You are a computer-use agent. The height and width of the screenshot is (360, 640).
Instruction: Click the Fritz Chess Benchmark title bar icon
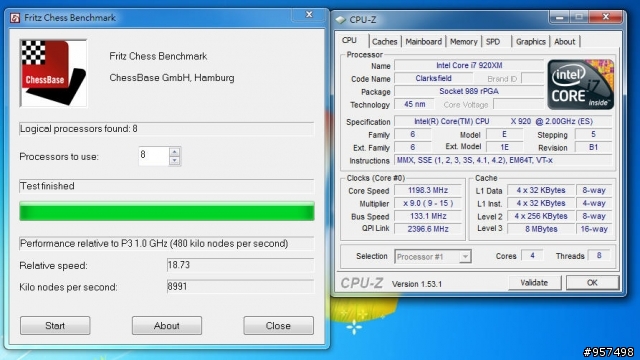click(x=15, y=18)
